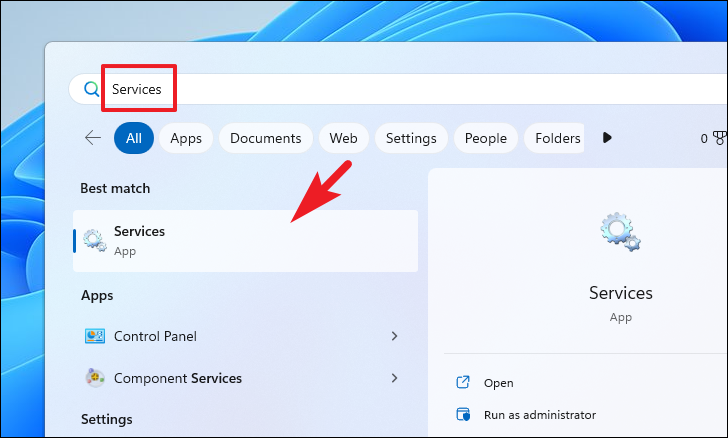
Task: Go back with the left arrow
Action: tap(93, 137)
